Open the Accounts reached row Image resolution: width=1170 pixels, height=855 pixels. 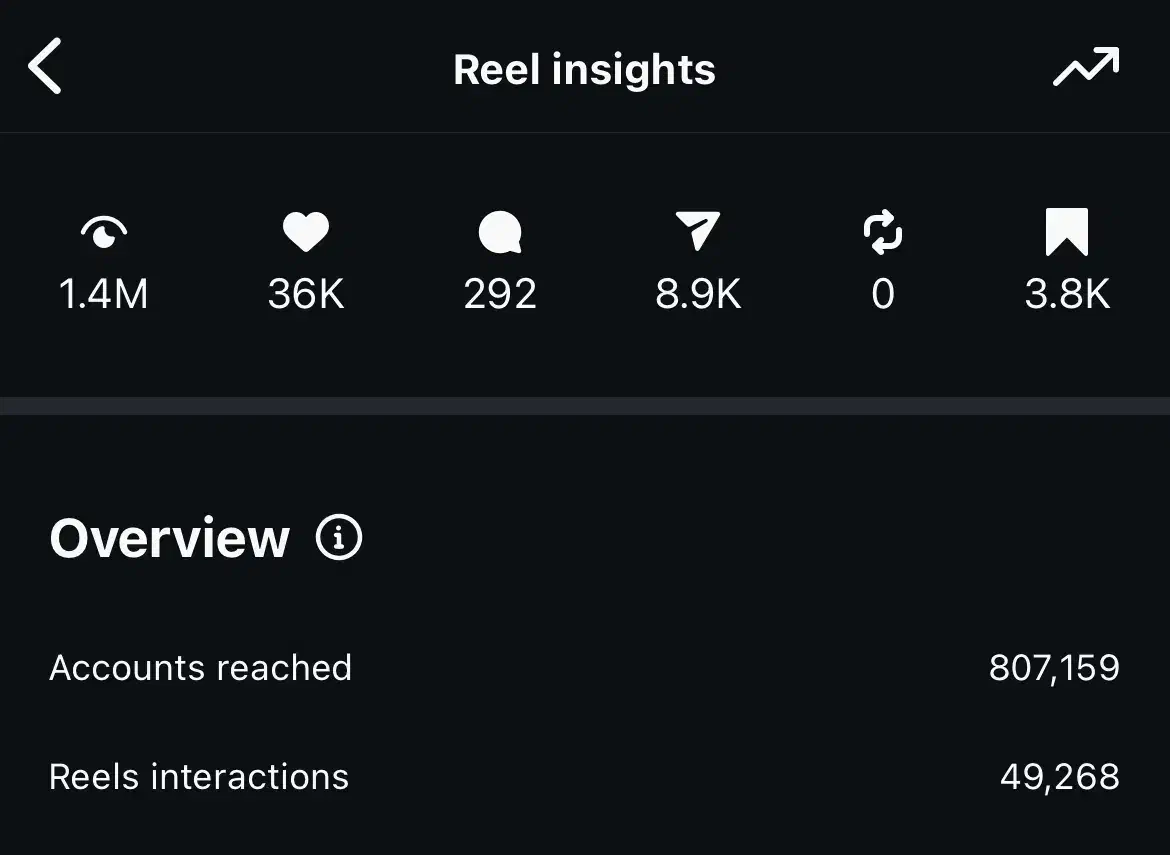tap(200, 668)
